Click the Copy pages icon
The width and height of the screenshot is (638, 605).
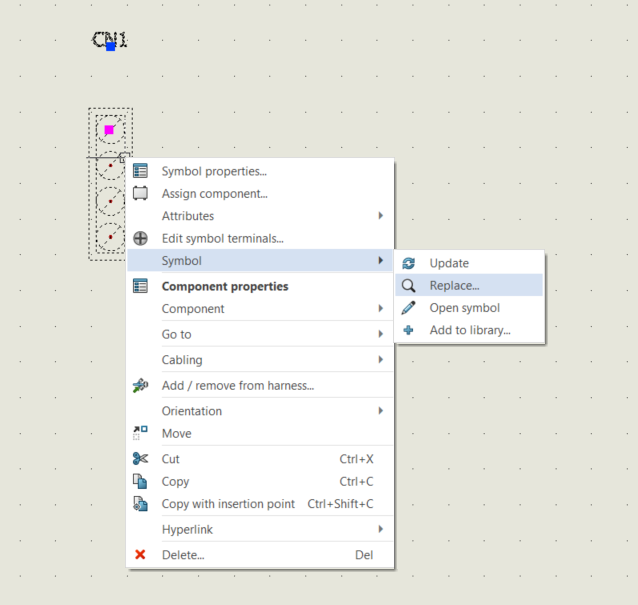click(x=140, y=481)
